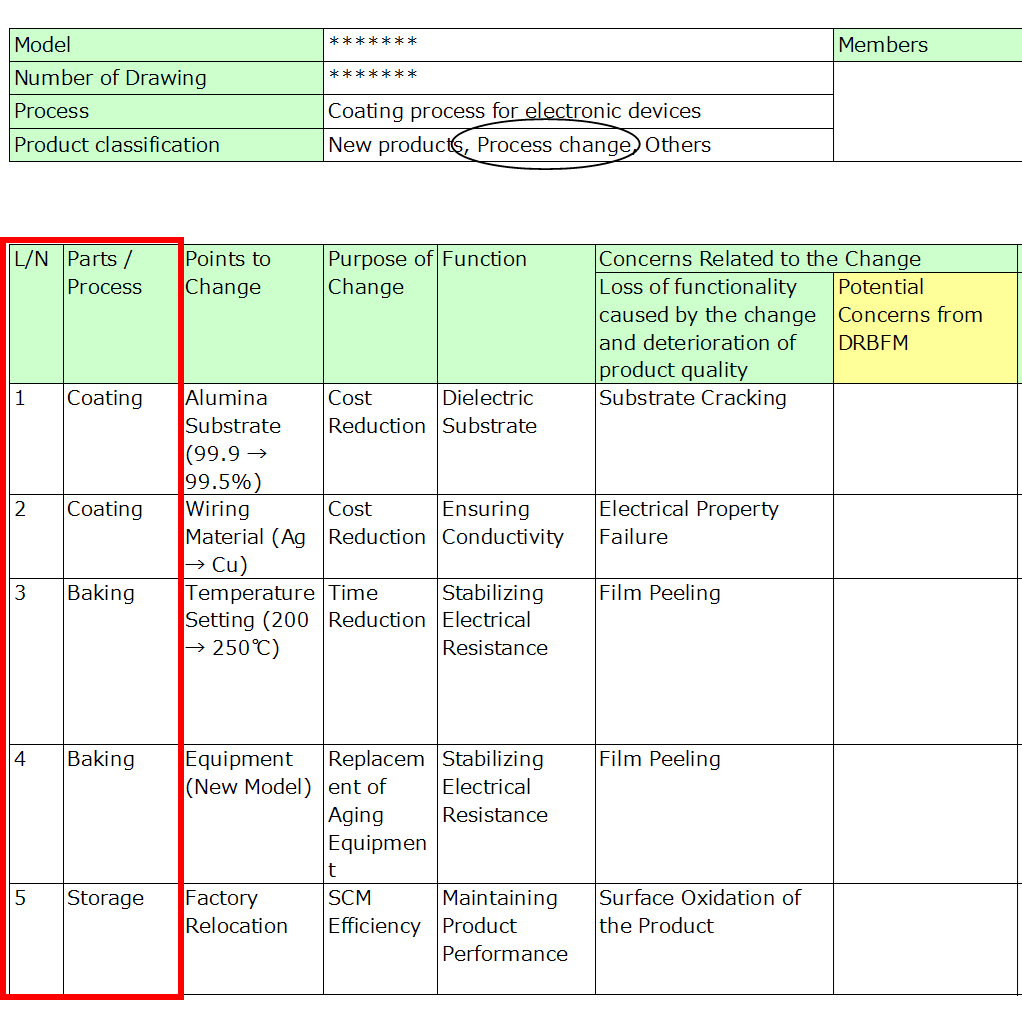Click line number '5' cell

coord(37,939)
